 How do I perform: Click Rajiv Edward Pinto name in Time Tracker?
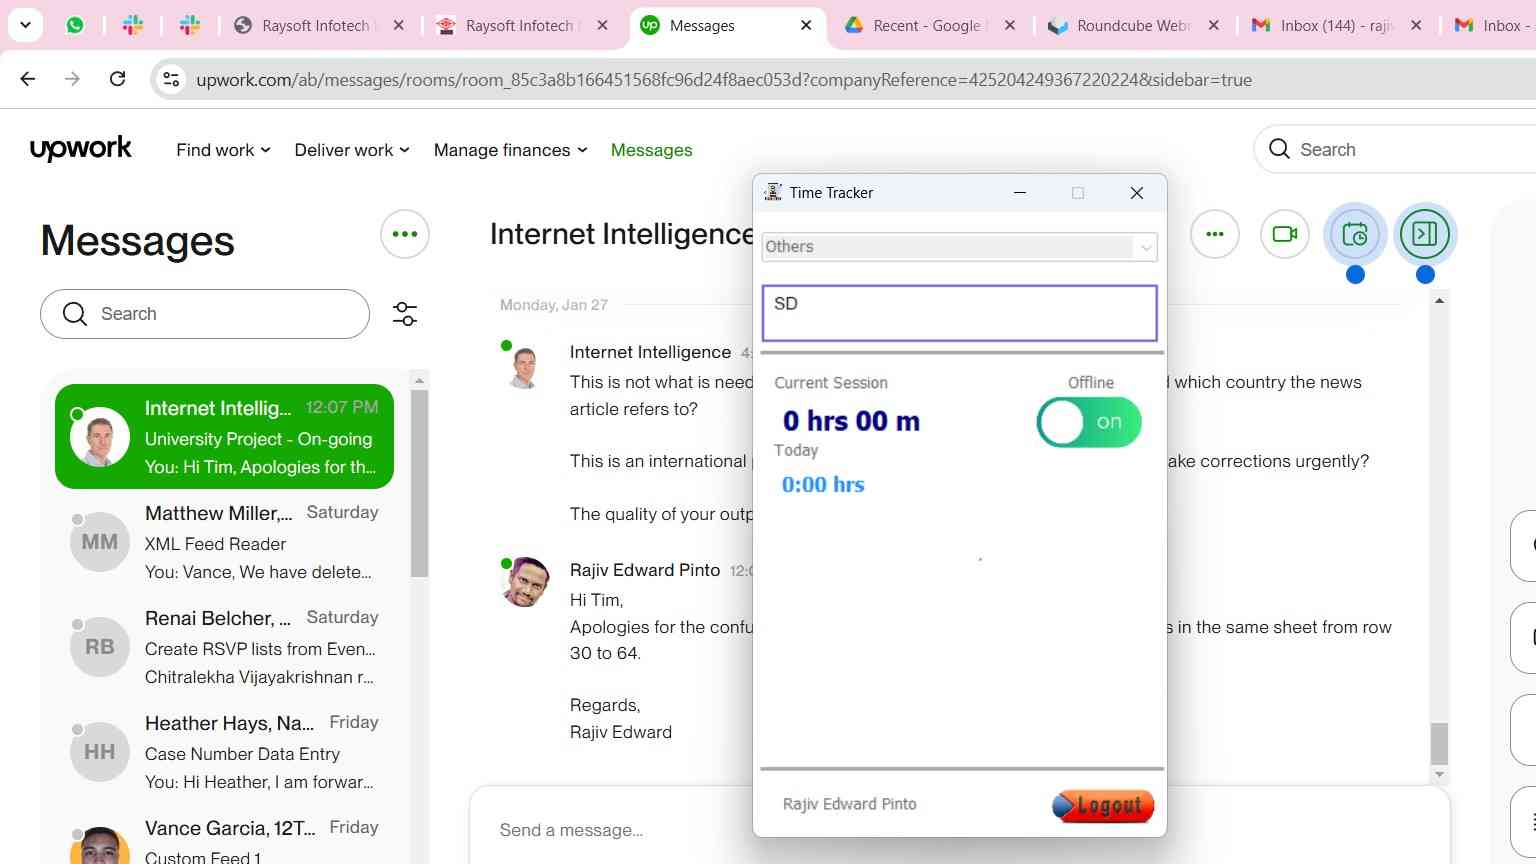[850, 804]
